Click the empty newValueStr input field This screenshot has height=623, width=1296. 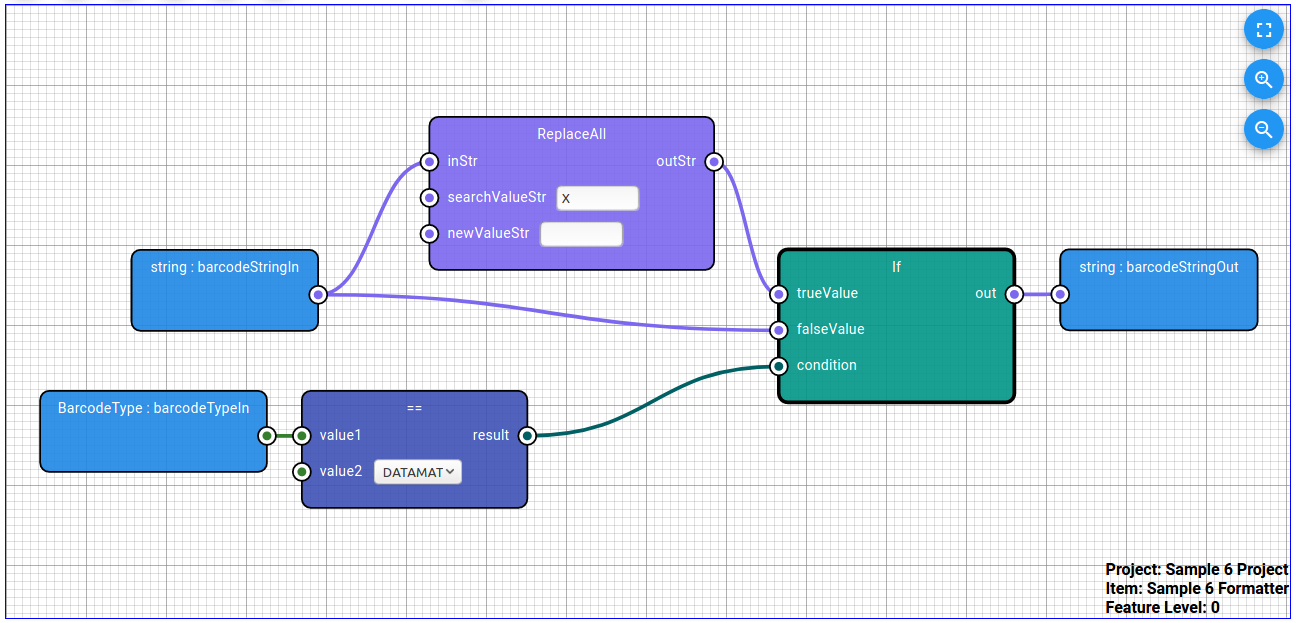click(581, 233)
